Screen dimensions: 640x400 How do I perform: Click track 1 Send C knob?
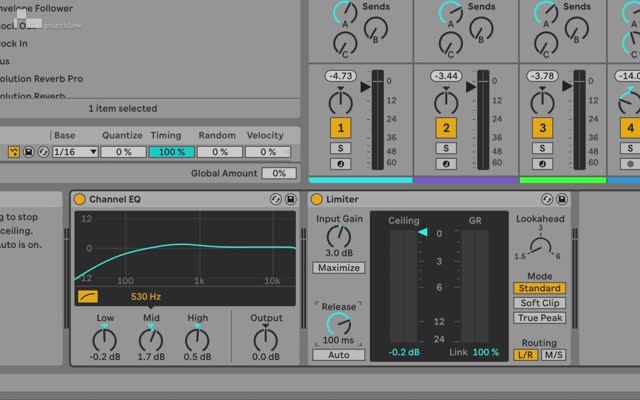345,44
